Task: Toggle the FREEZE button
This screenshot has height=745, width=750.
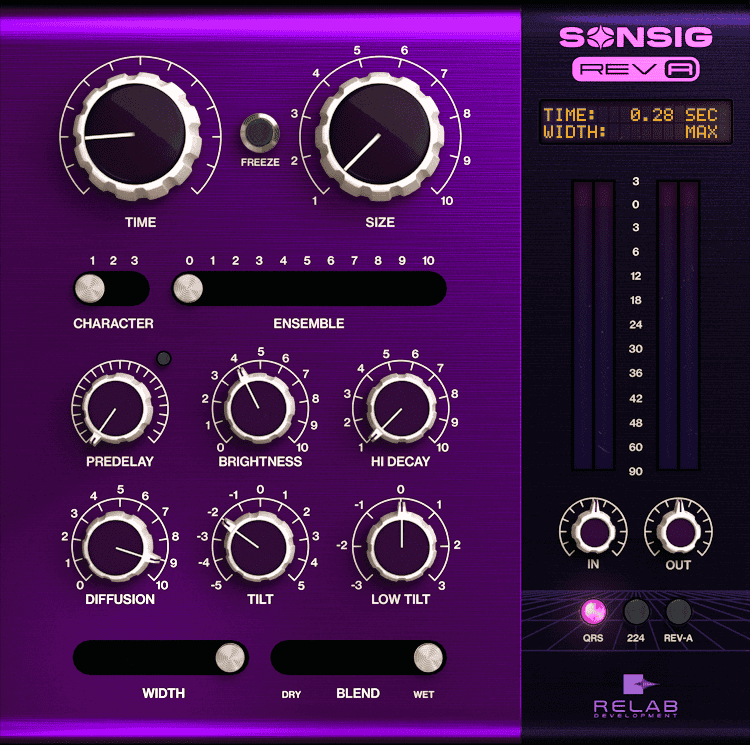Action: click(x=260, y=132)
